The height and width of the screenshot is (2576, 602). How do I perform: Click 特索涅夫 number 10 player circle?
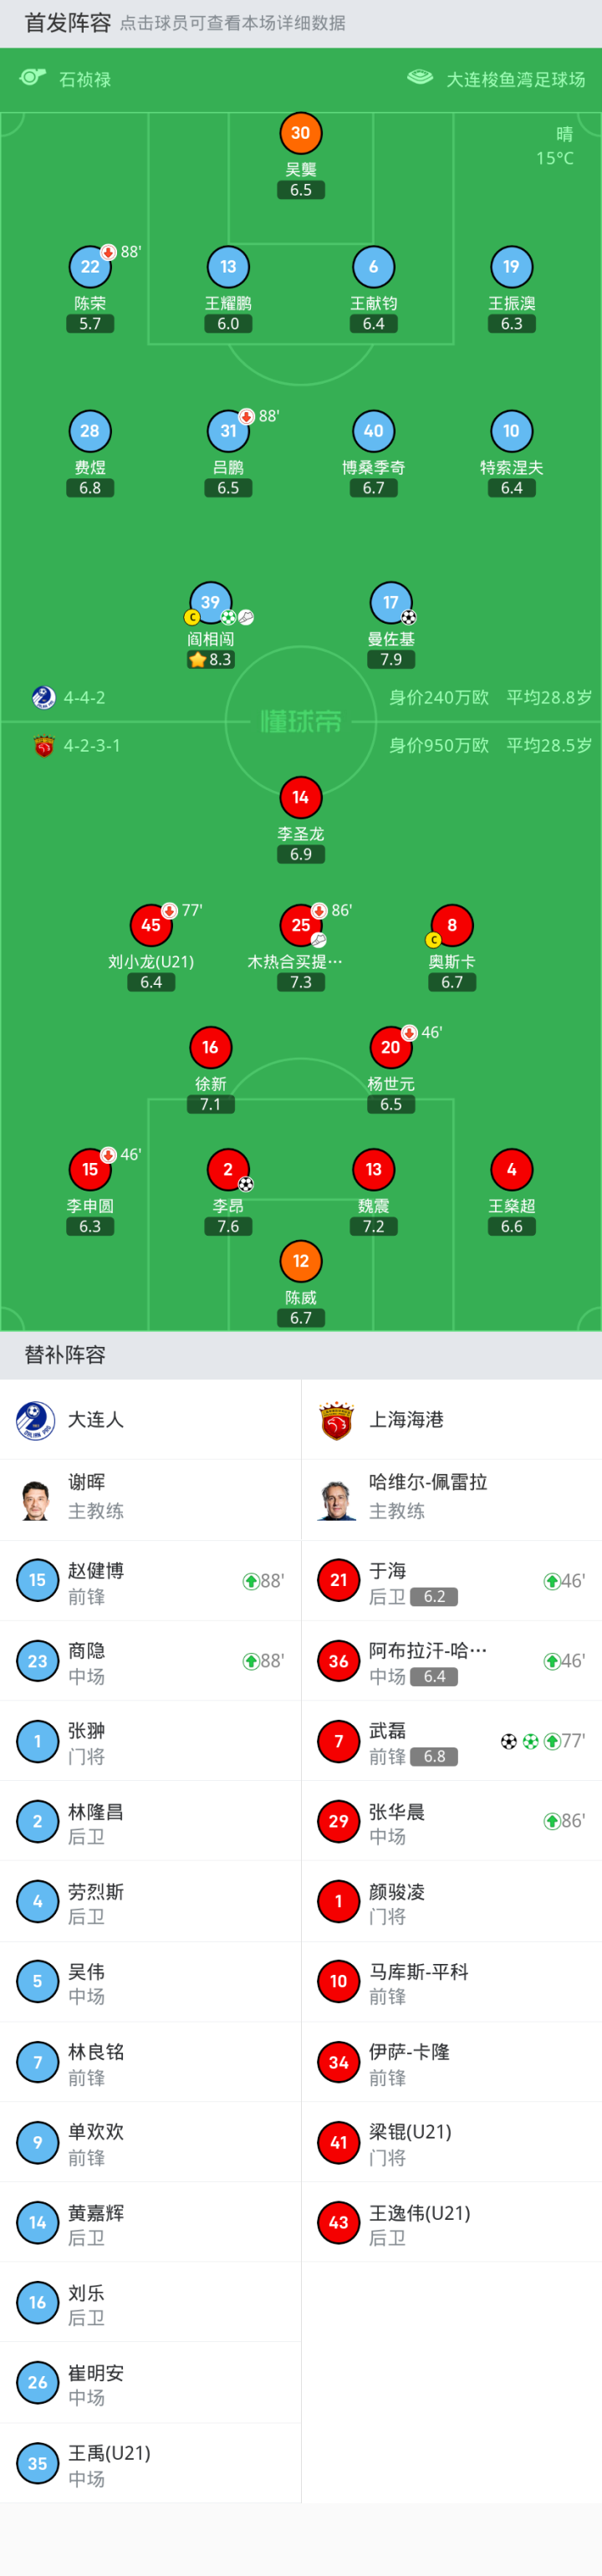(511, 431)
